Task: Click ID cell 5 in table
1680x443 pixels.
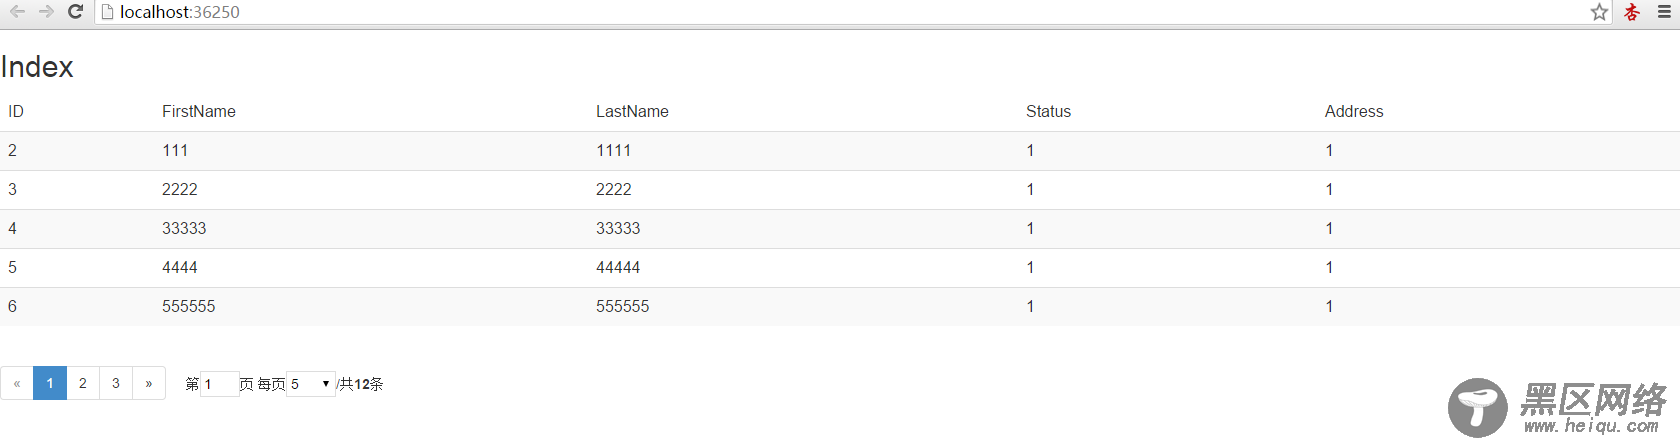Action: click(x=12, y=267)
